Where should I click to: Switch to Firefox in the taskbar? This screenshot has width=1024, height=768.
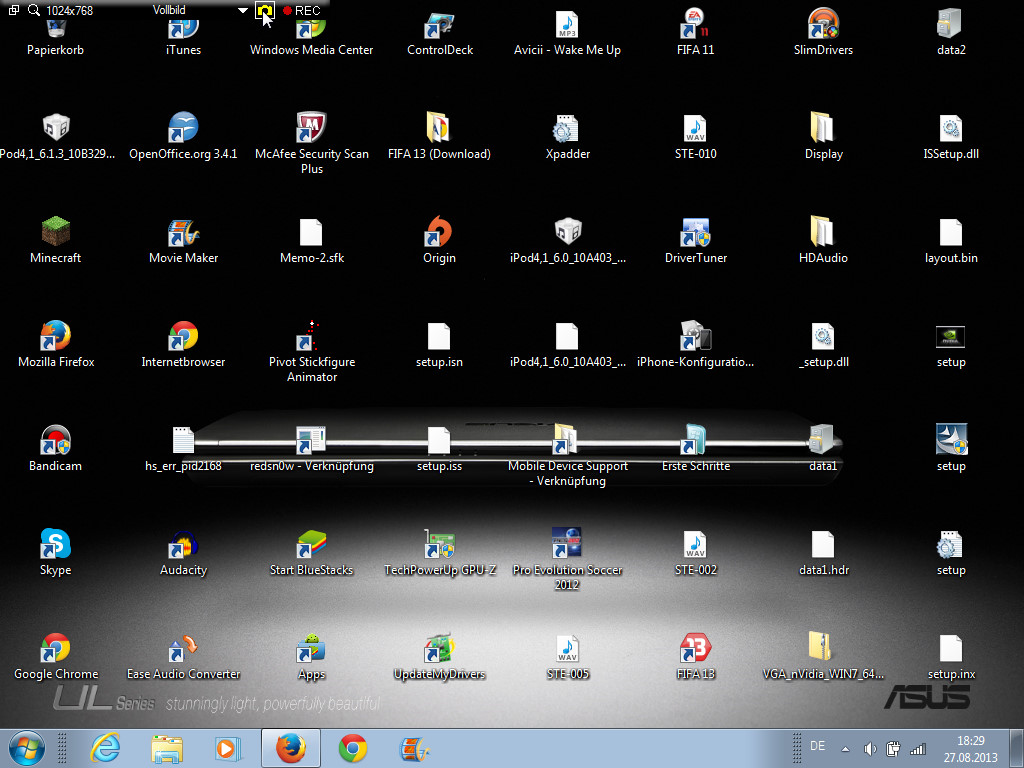click(x=291, y=748)
